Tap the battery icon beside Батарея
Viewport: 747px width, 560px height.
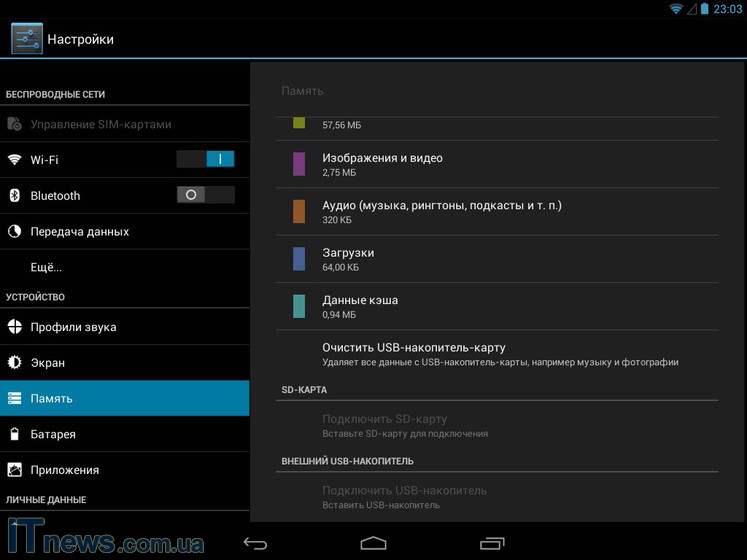pos(15,435)
